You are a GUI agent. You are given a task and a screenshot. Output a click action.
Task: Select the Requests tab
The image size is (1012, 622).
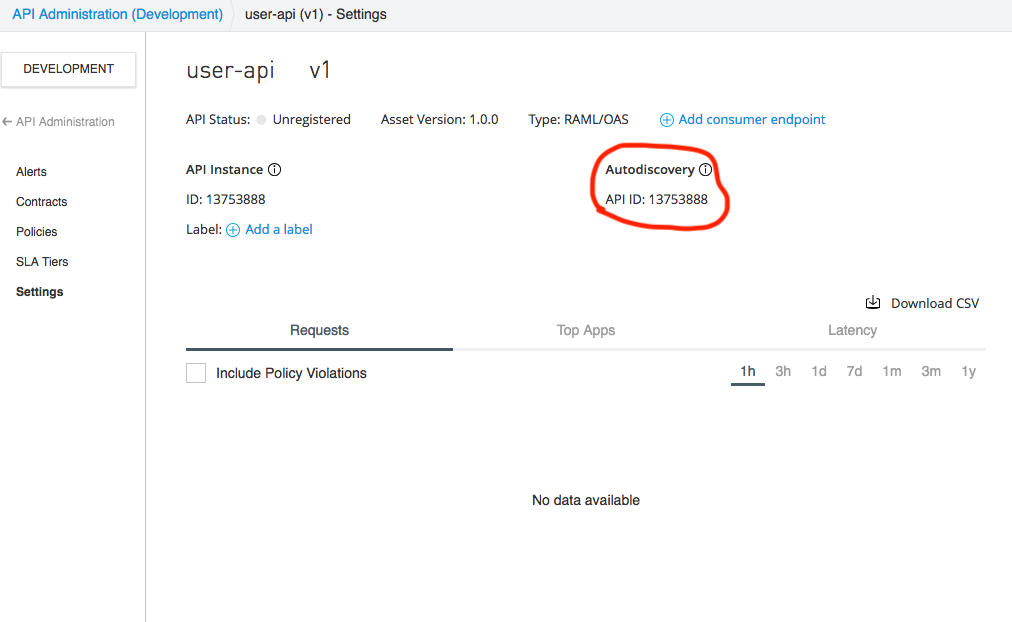(319, 330)
